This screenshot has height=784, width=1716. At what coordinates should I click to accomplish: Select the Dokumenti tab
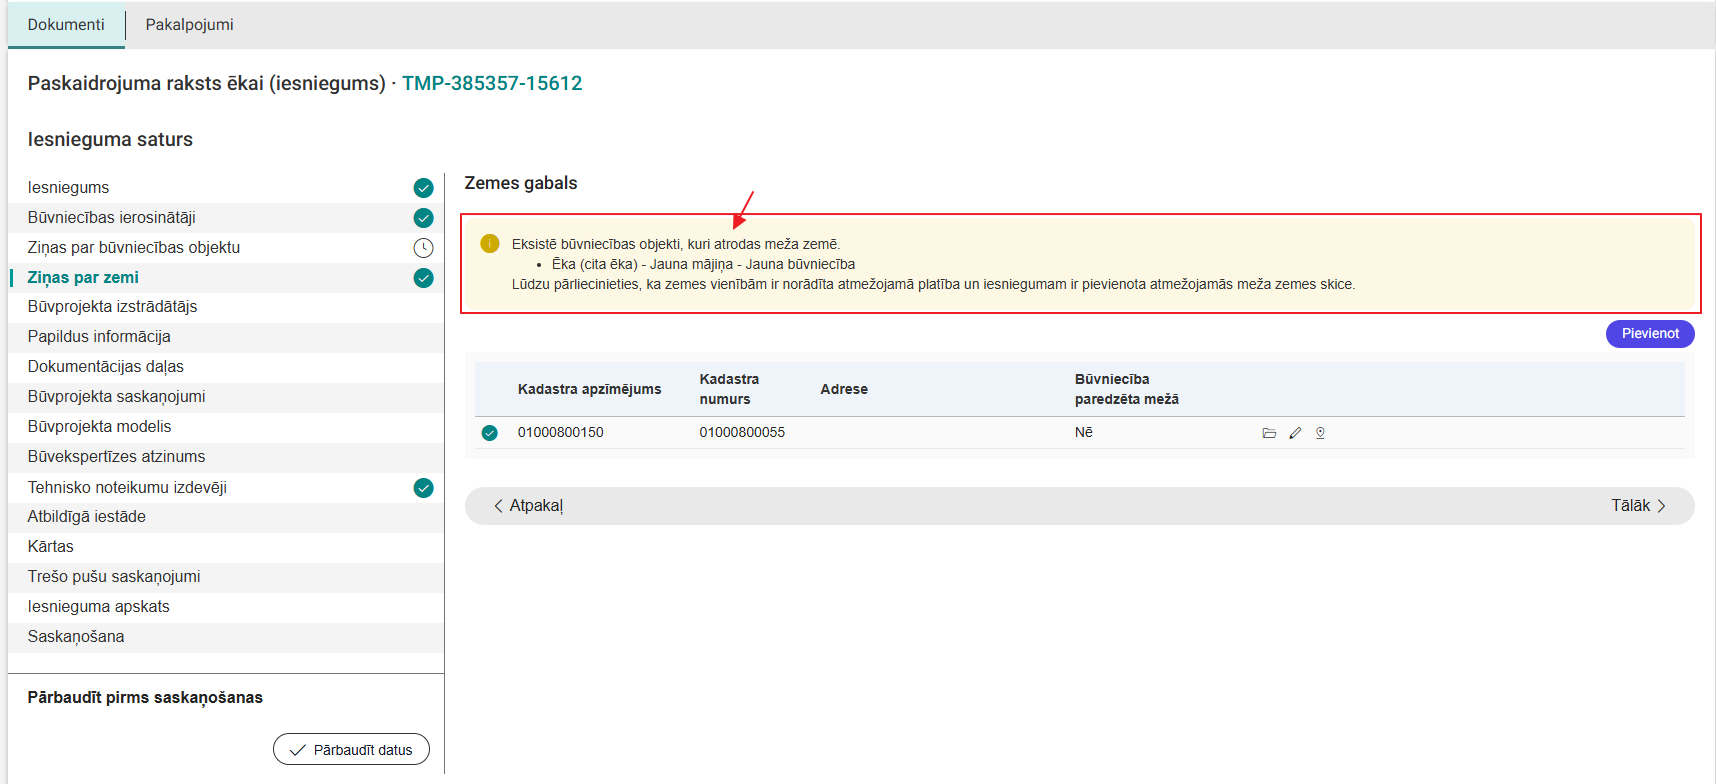coord(66,25)
